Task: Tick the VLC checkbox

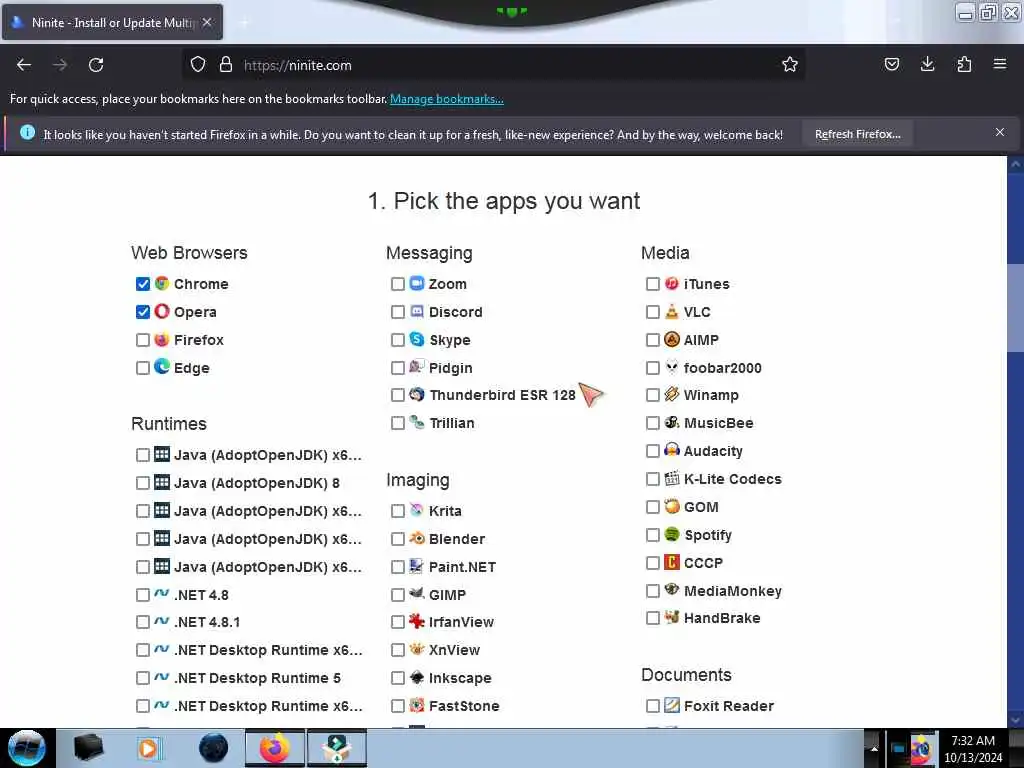Action: [652, 312]
